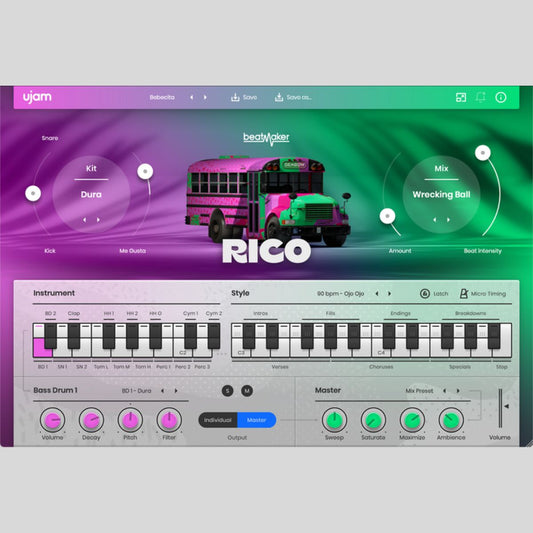Open the BD 1 - Dura sample menu

click(136, 391)
